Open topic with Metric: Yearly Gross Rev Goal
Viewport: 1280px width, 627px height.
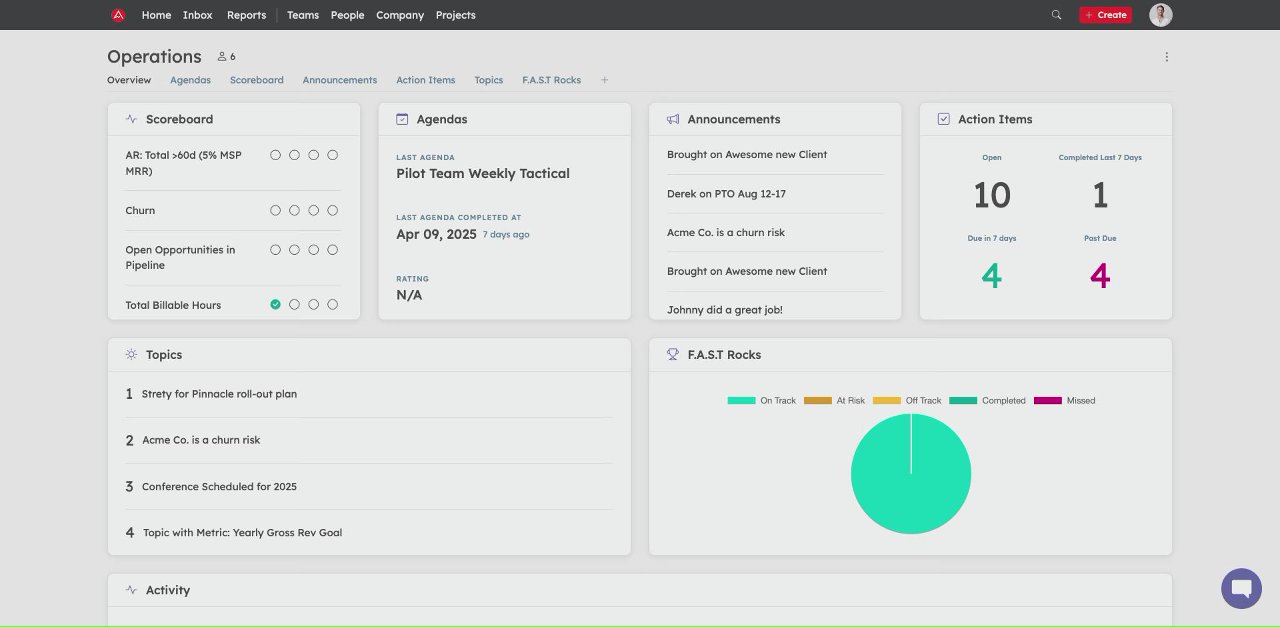242,533
